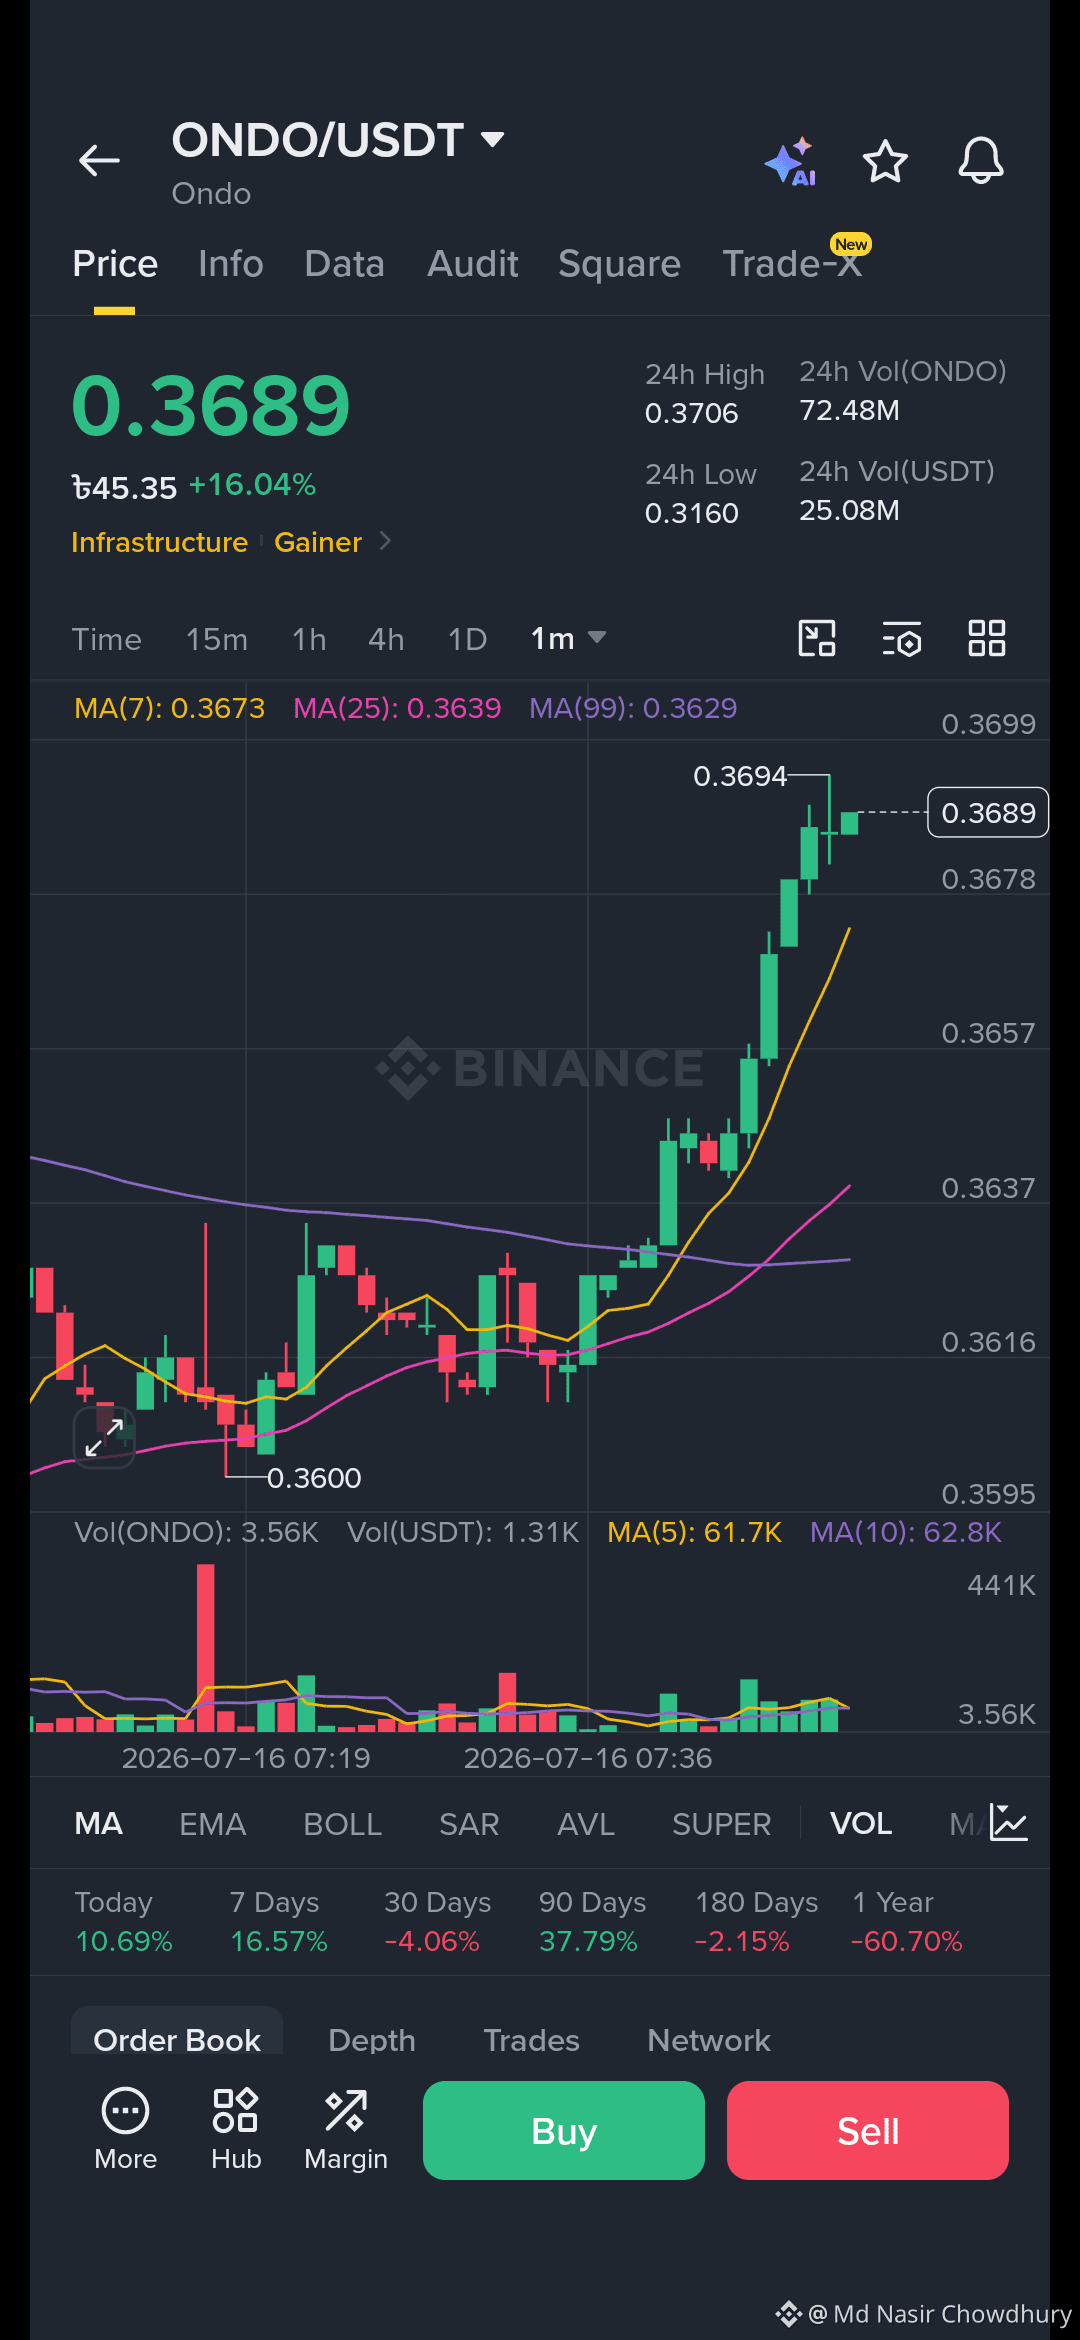Switch to the Square tab

click(x=619, y=264)
